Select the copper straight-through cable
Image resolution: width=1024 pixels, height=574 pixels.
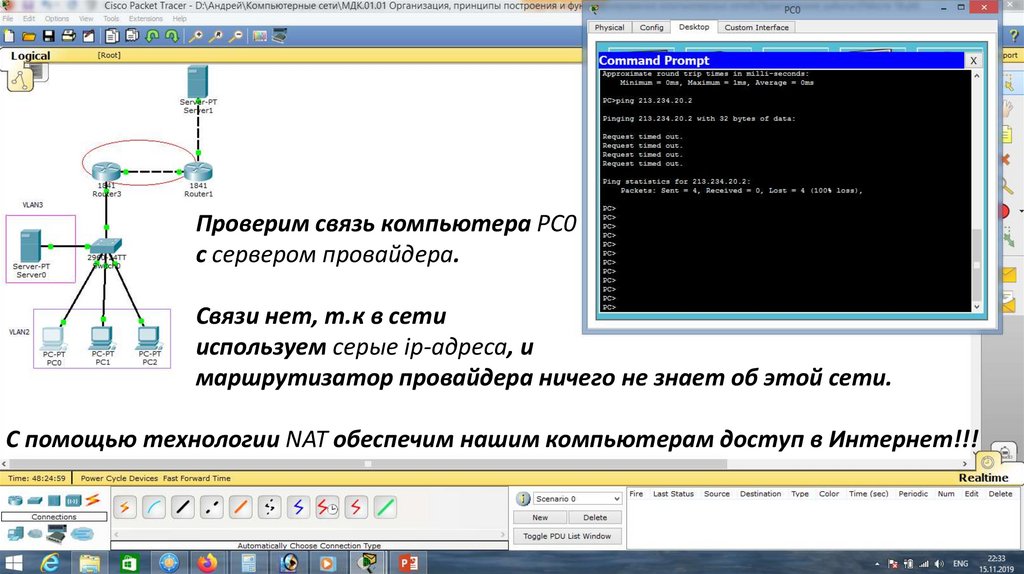[183, 507]
